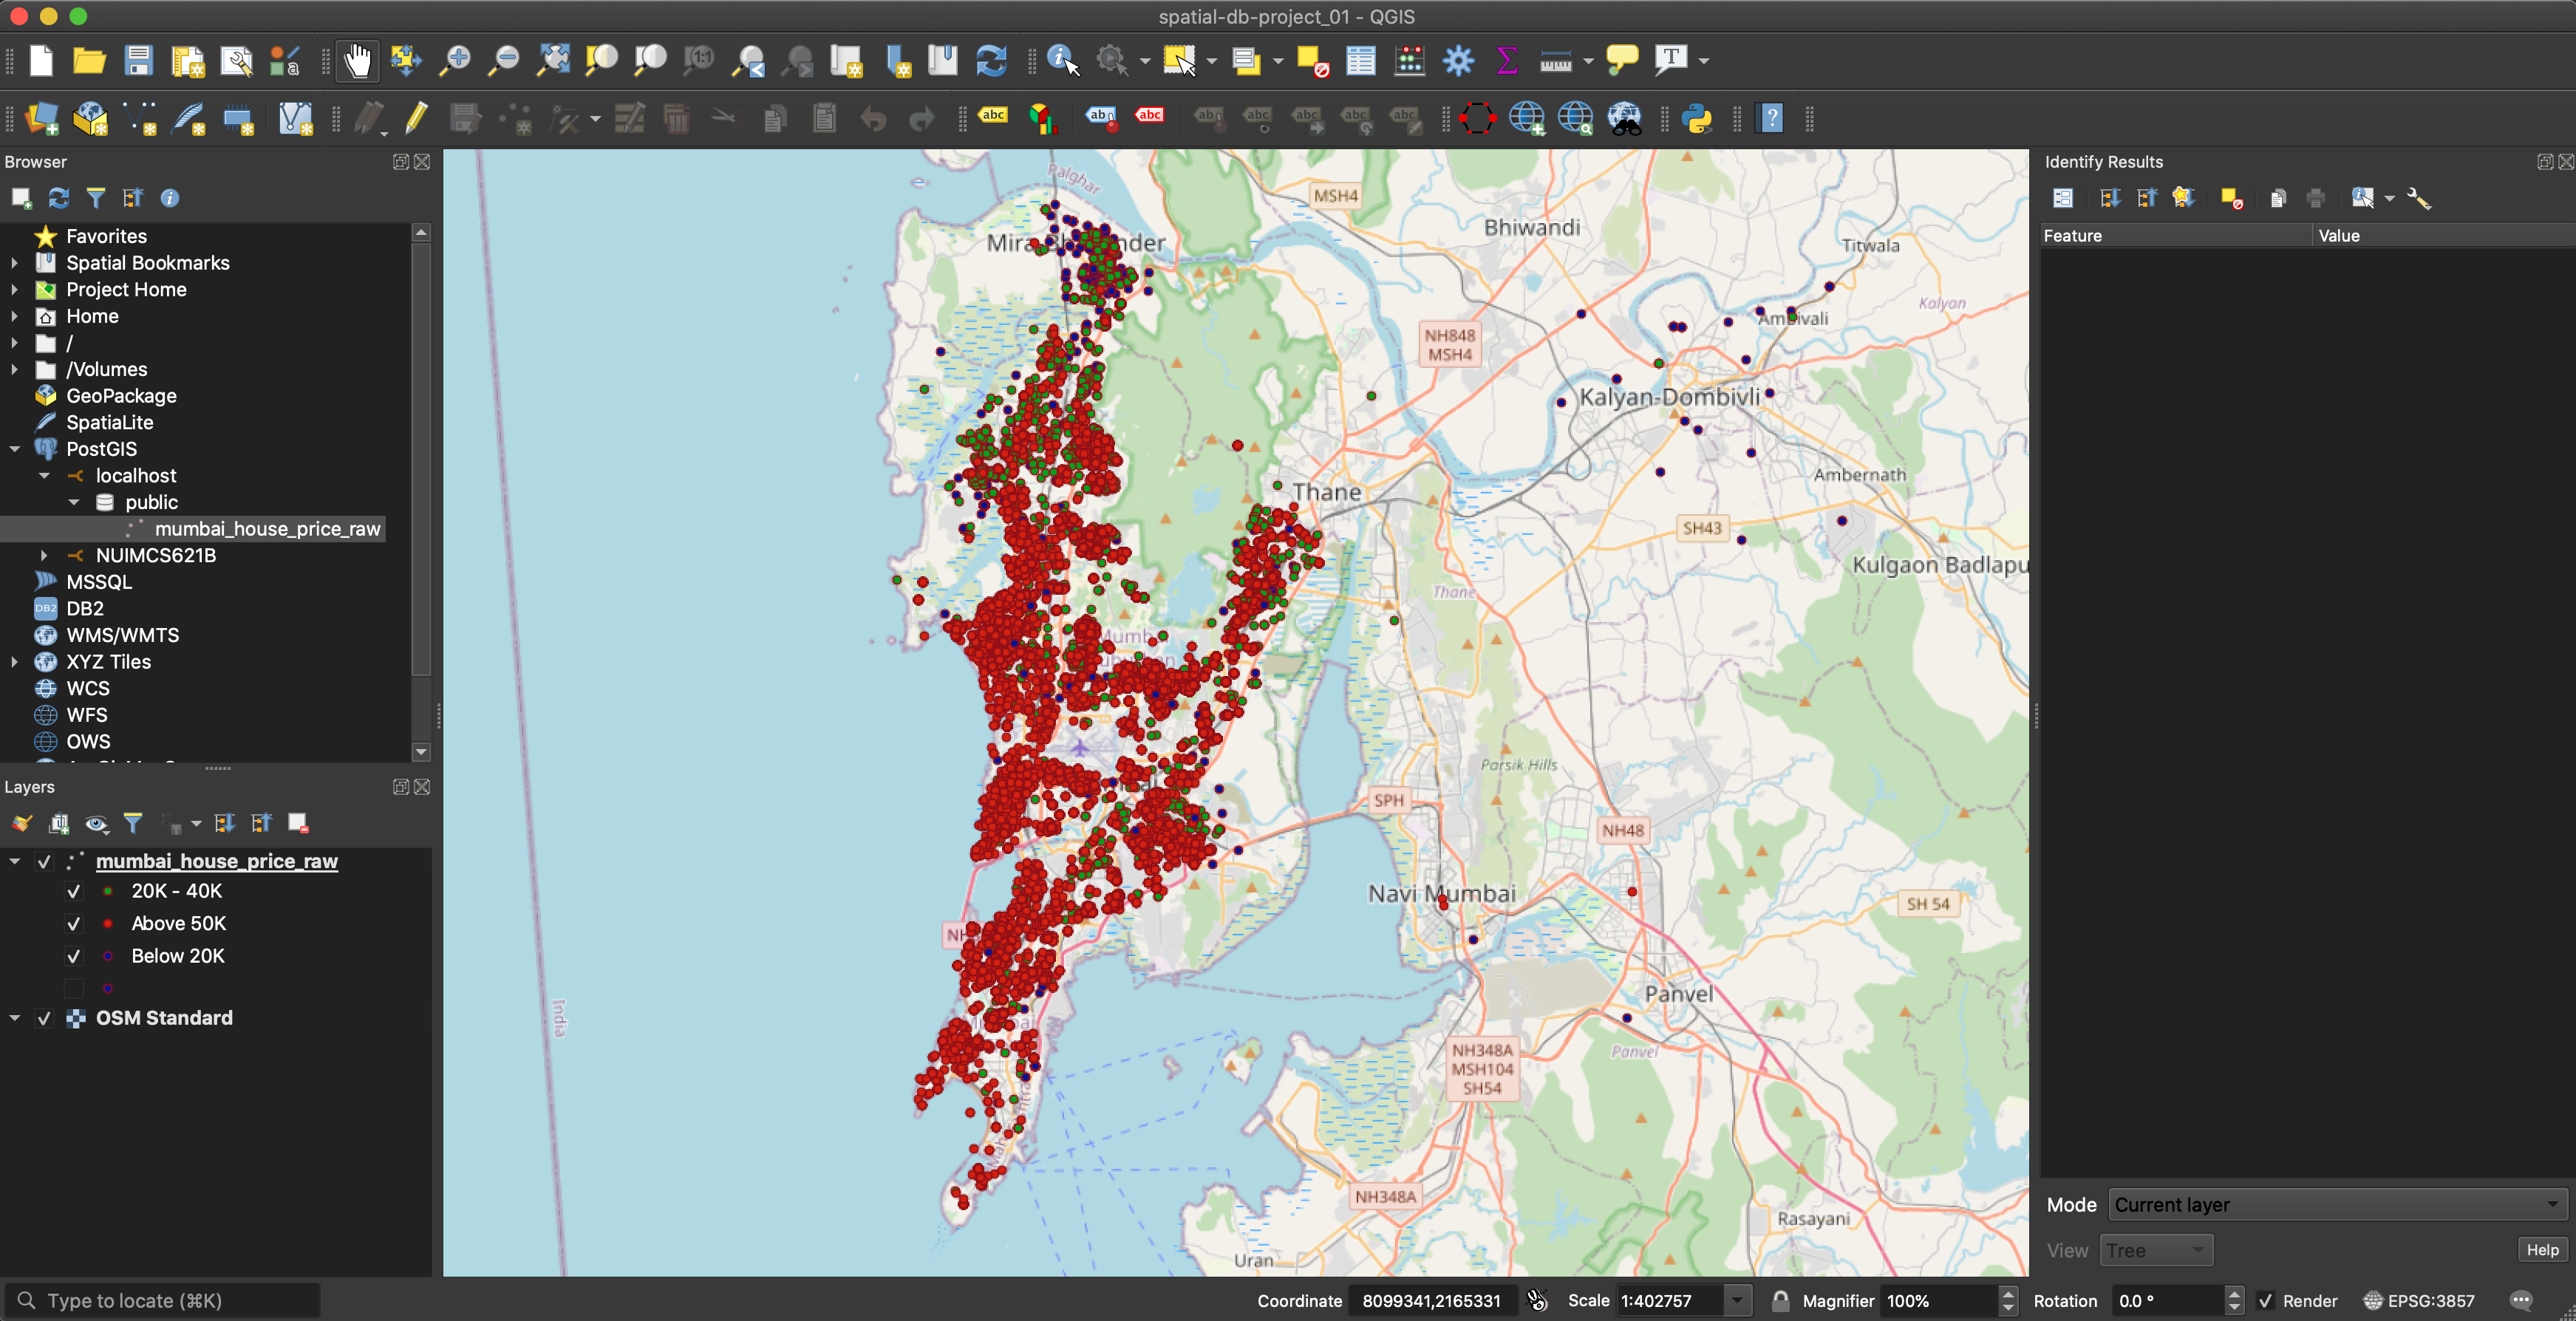Select the Pan Map hand tool
The height and width of the screenshot is (1321, 2576).
coord(357,61)
